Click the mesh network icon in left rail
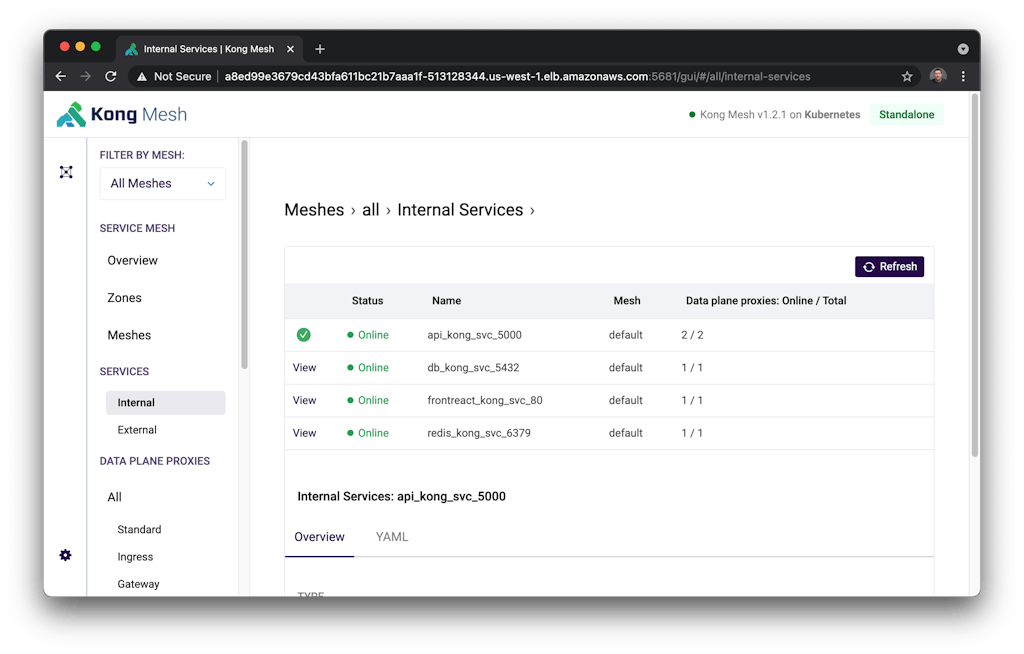The height and width of the screenshot is (654, 1024). (x=66, y=172)
